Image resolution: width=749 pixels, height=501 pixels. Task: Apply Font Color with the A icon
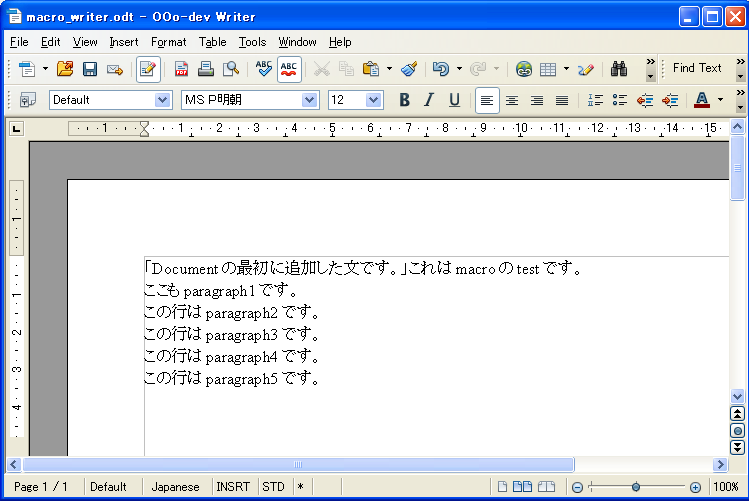pyautogui.click(x=702, y=100)
